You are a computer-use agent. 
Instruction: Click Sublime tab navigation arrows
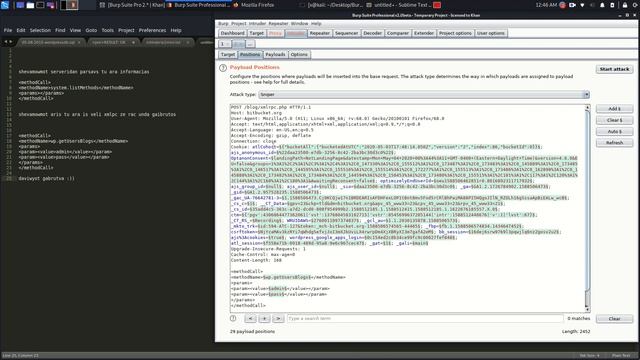click(8, 42)
